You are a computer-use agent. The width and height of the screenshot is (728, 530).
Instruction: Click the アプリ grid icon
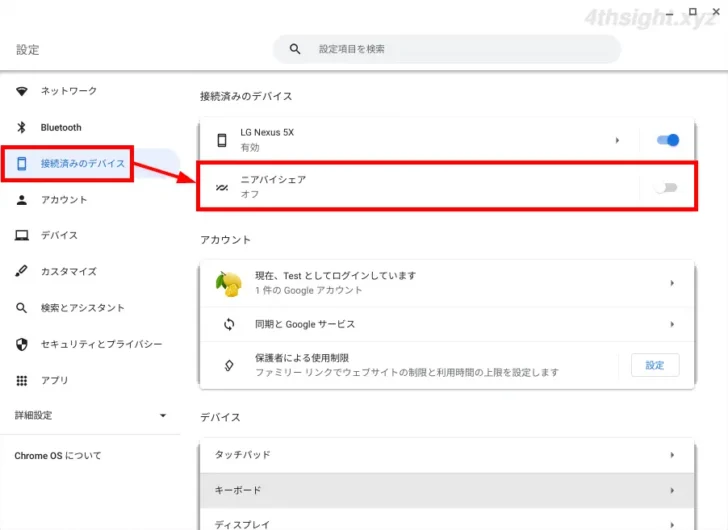click(21, 381)
